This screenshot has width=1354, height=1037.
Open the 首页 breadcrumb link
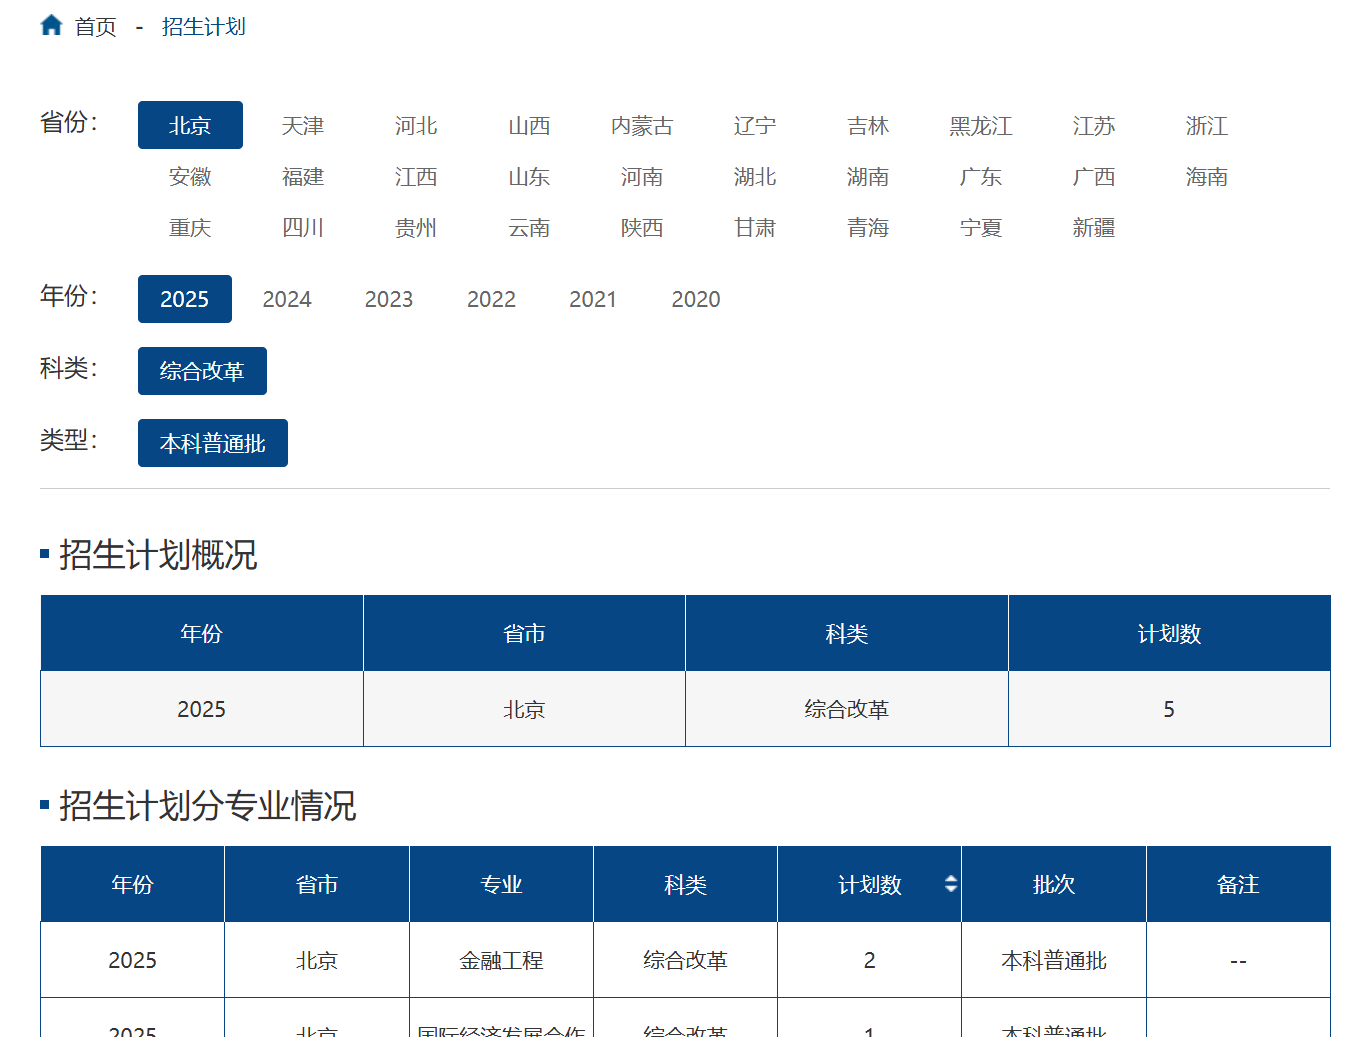click(95, 27)
